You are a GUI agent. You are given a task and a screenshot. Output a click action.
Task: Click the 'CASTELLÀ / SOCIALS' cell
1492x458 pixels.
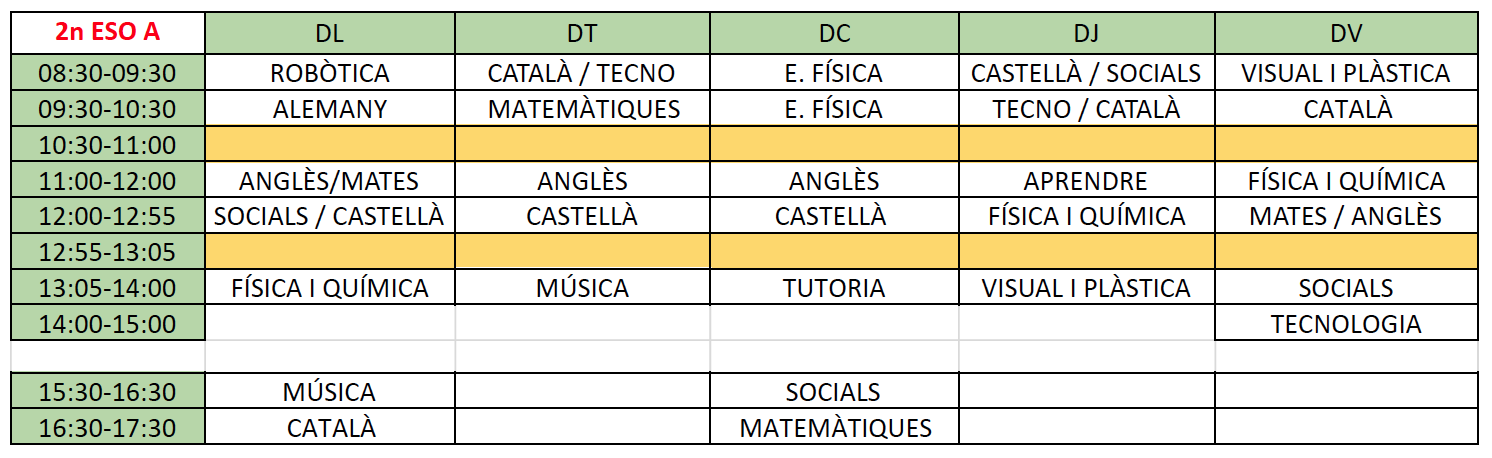pos(1087,73)
